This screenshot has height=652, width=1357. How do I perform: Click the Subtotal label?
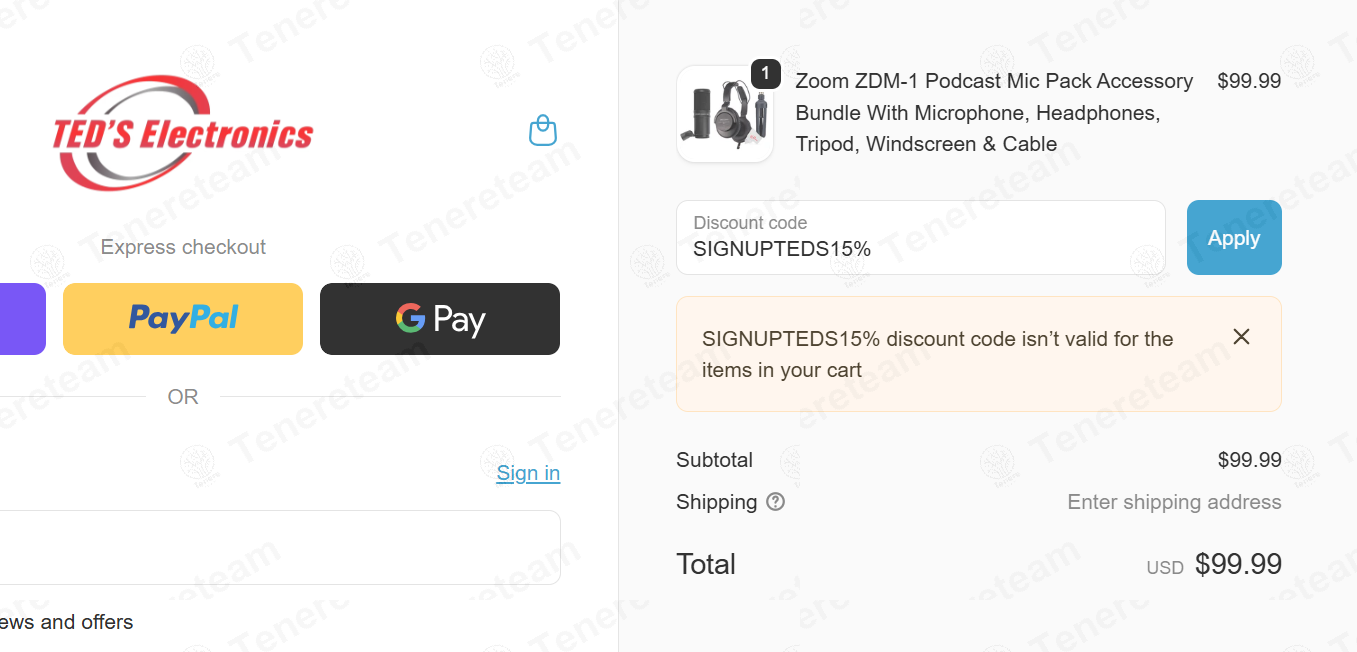click(714, 460)
